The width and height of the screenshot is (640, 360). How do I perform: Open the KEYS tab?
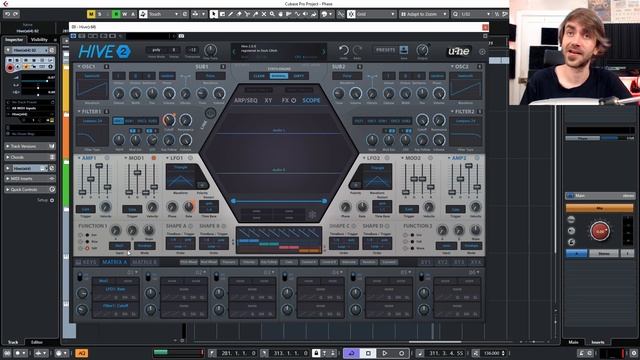(x=86, y=262)
